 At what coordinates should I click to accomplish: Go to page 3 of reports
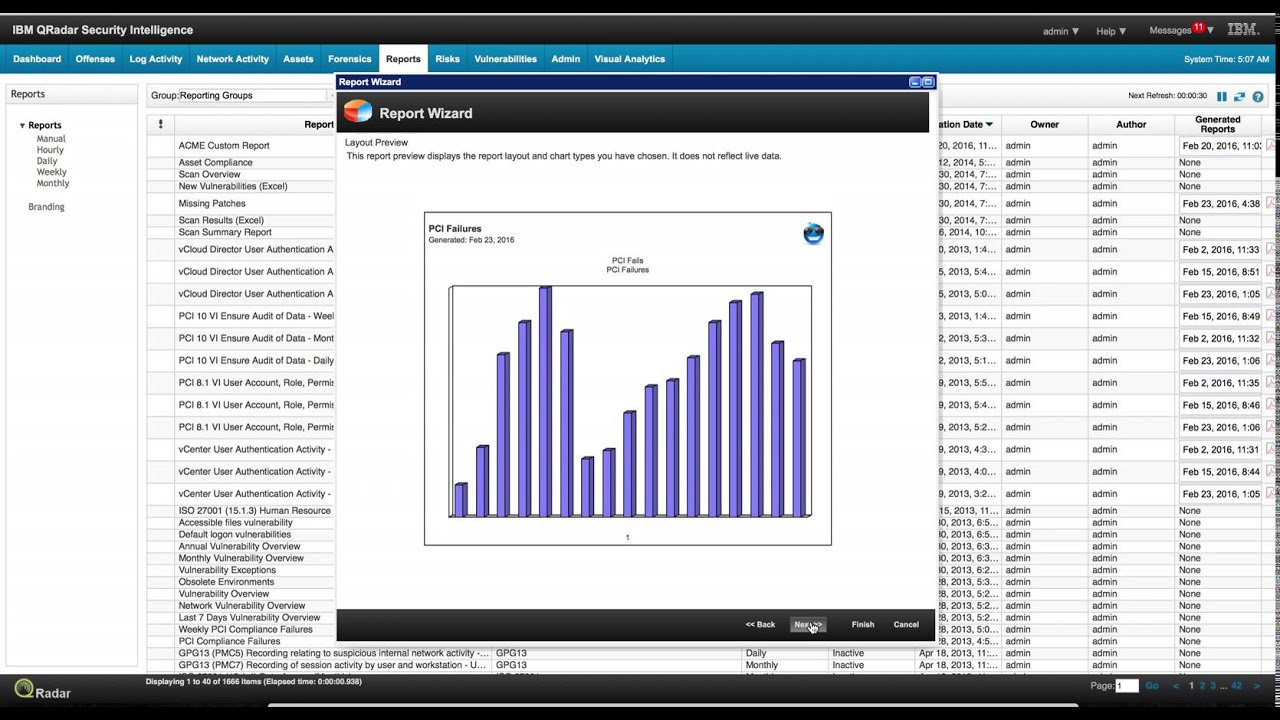[1213, 686]
